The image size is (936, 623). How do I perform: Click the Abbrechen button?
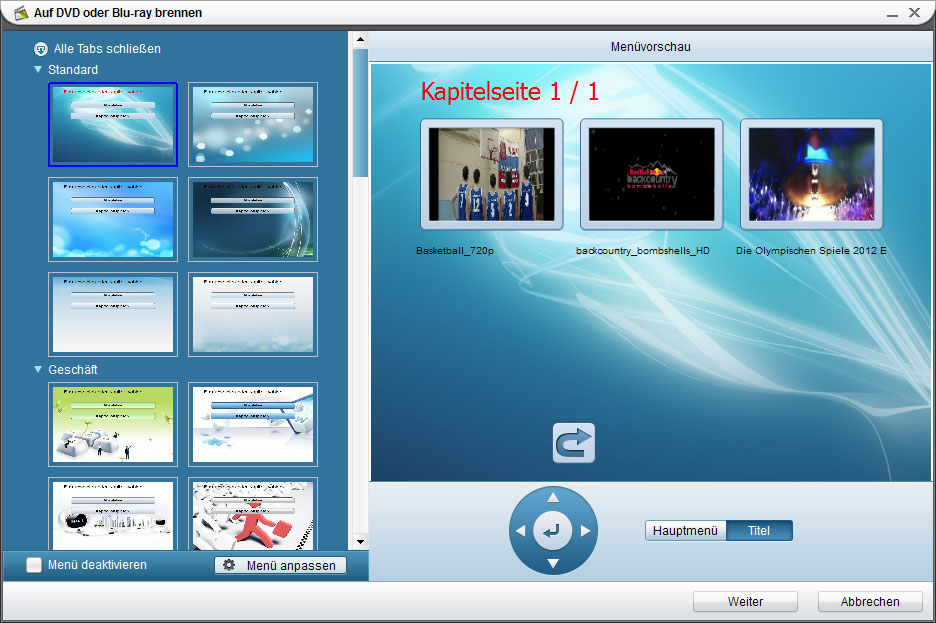pos(869,602)
